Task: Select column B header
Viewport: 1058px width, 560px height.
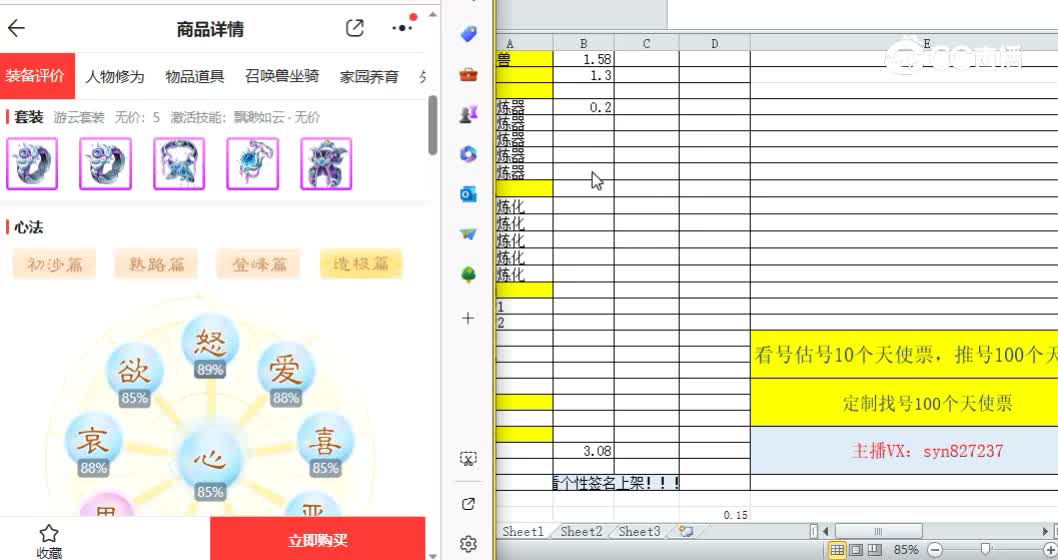Action: (x=583, y=43)
